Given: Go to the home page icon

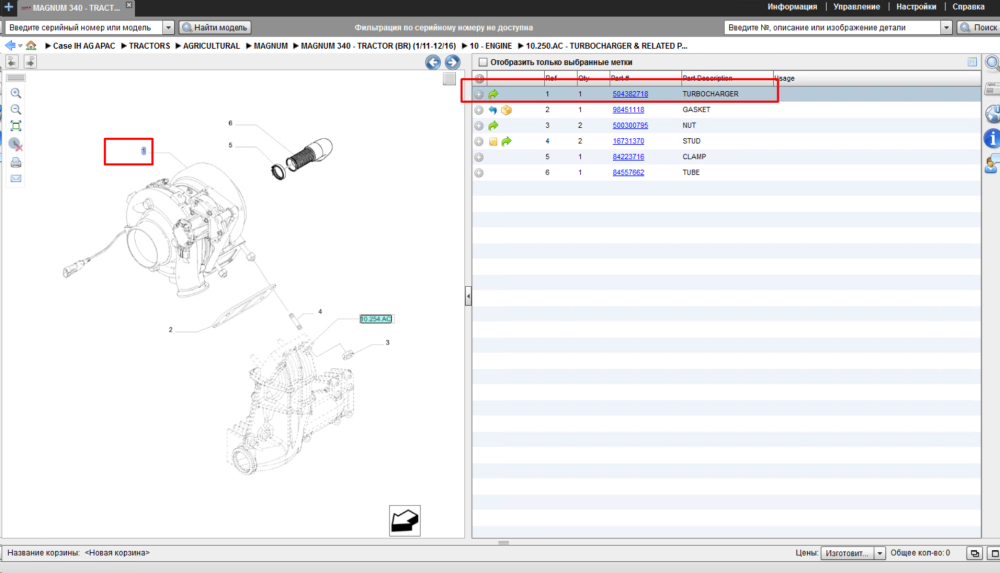Looking at the screenshot, I should pos(31,45).
